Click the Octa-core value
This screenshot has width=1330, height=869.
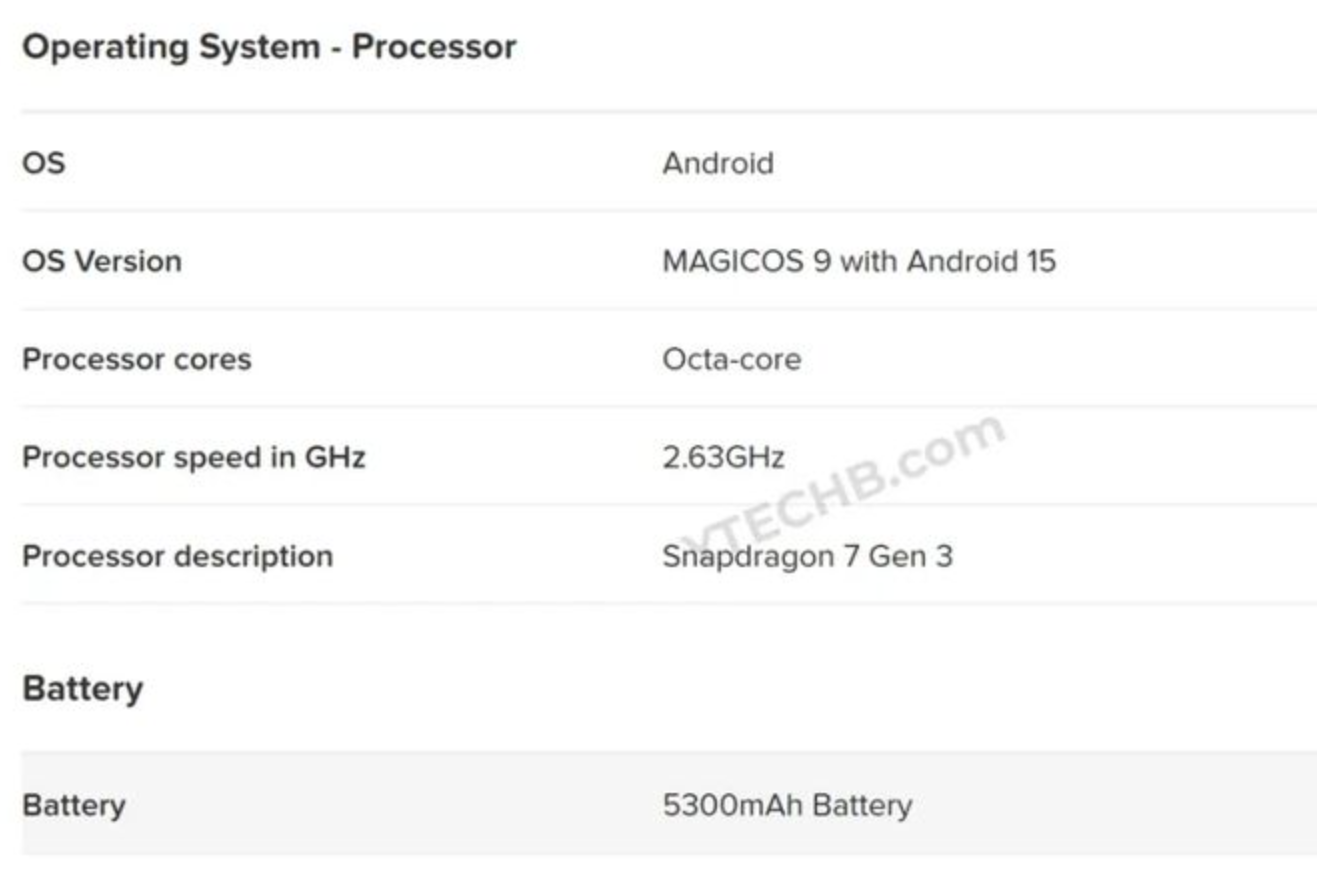731,359
